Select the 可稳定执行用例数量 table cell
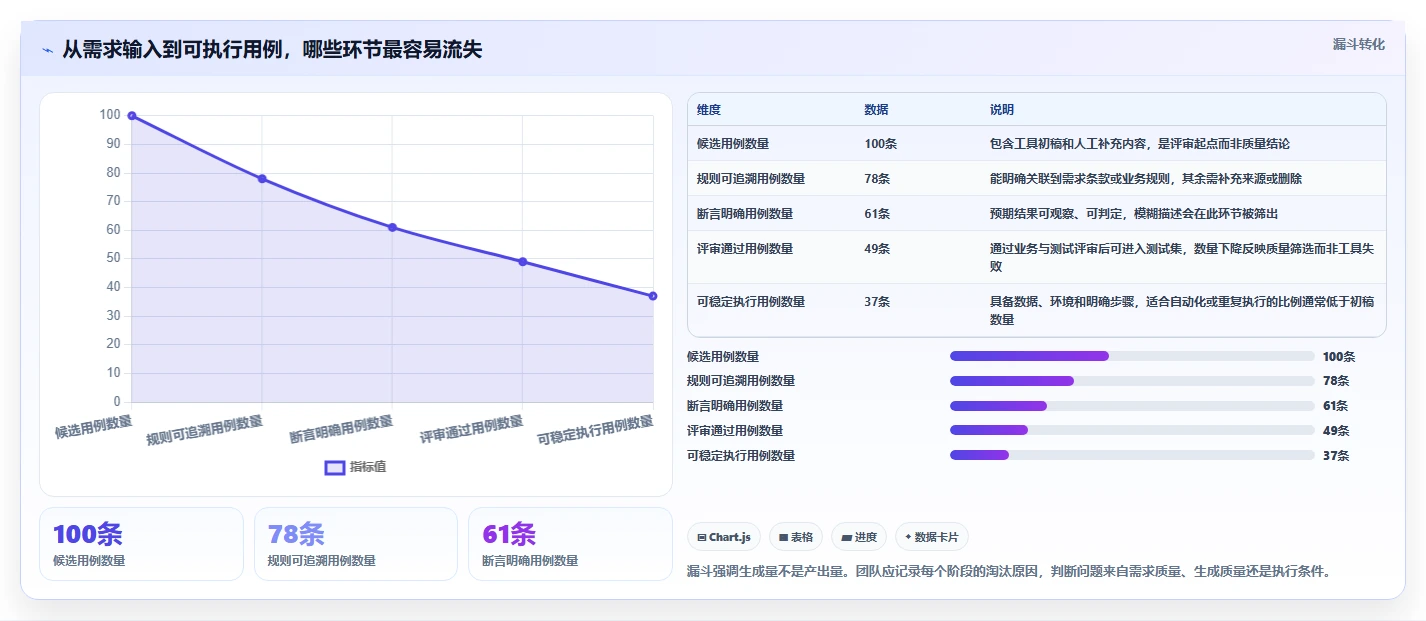This screenshot has height=621, width=1426. coord(751,302)
